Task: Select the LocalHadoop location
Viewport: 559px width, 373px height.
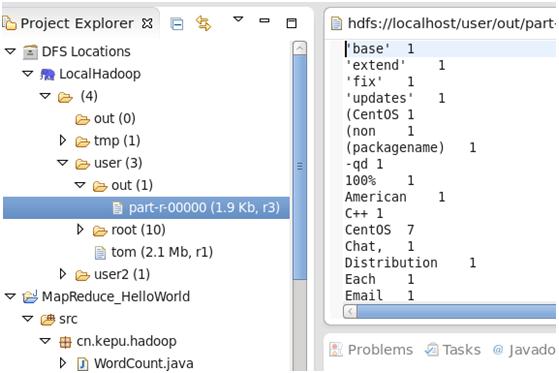Action: point(100,74)
